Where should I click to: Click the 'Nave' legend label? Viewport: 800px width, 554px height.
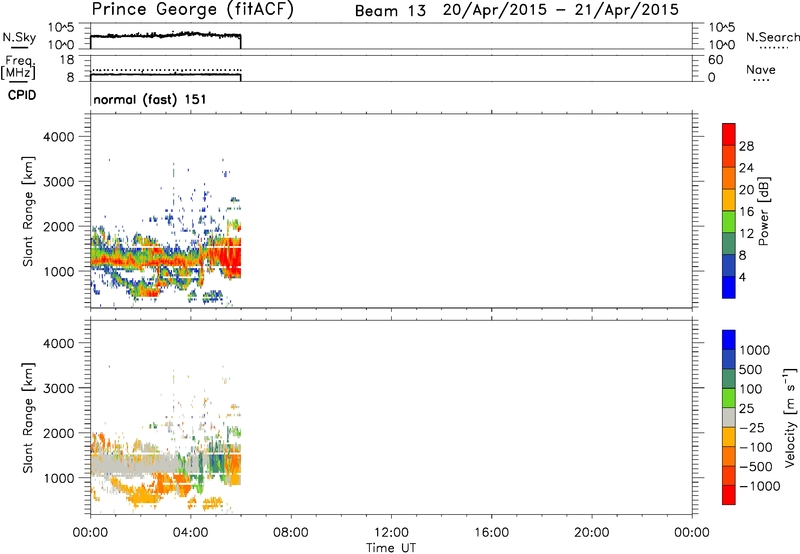tap(761, 70)
